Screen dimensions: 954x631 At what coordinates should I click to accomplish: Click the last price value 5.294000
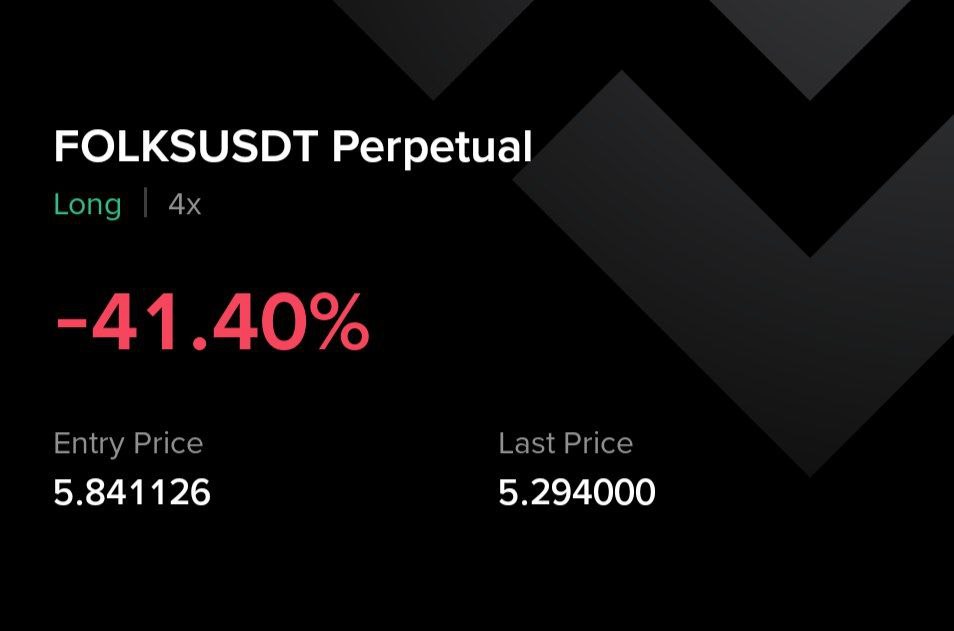(577, 492)
